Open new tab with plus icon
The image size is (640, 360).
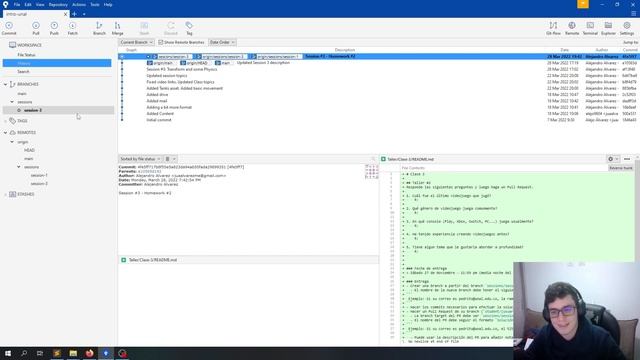click(74, 14)
